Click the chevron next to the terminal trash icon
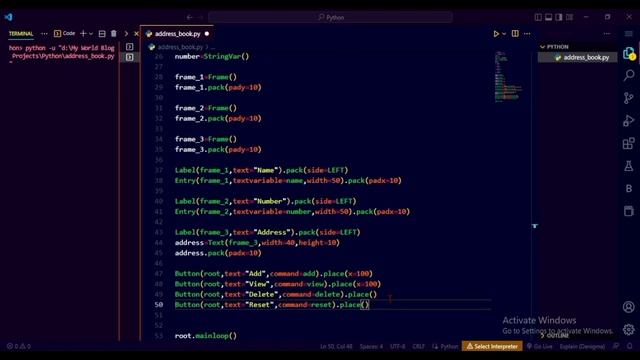The width and height of the screenshot is (640, 360). (x=126, y=33)
